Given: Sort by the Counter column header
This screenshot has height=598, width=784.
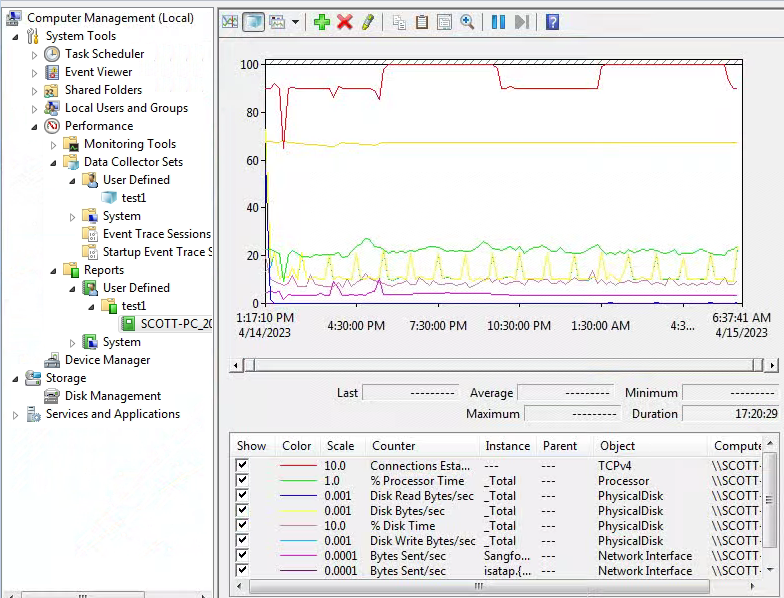Looking at the screenshot, I should (x=393, y=446).
